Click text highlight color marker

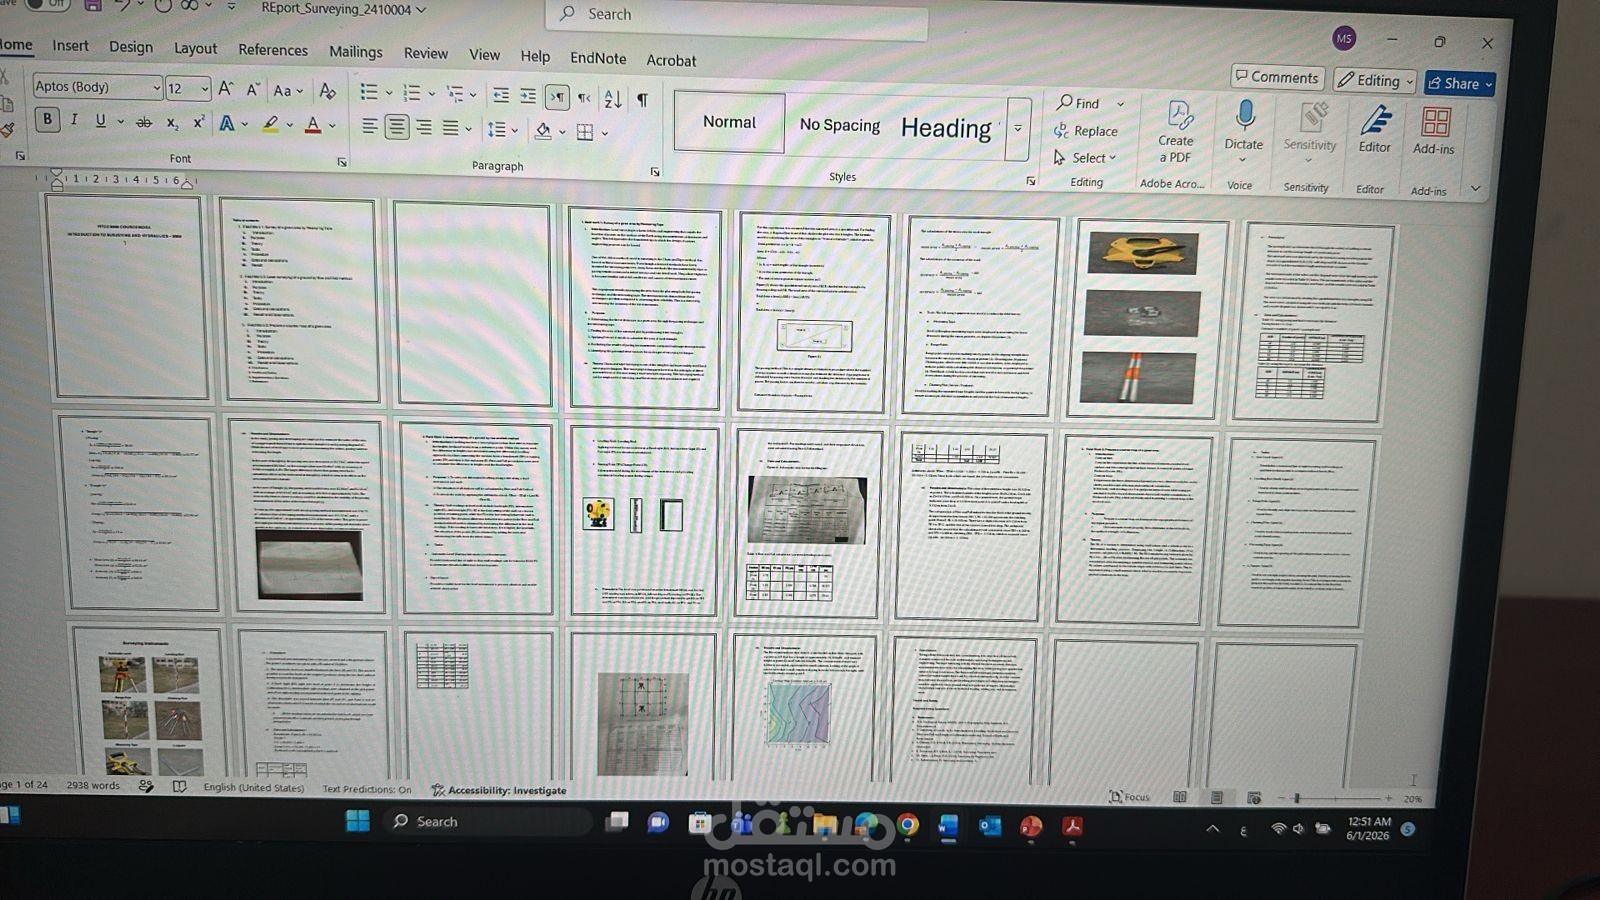[x=270, y=124]
